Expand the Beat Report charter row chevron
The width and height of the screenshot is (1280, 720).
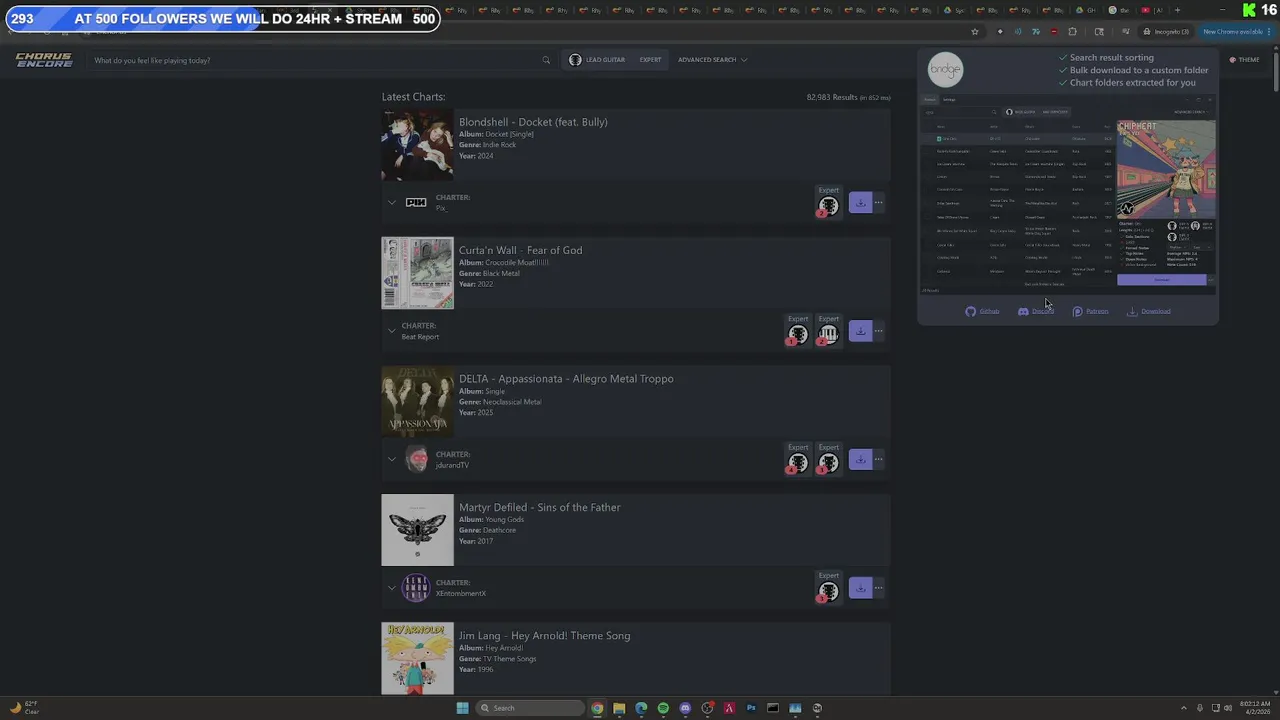[392, 330]
